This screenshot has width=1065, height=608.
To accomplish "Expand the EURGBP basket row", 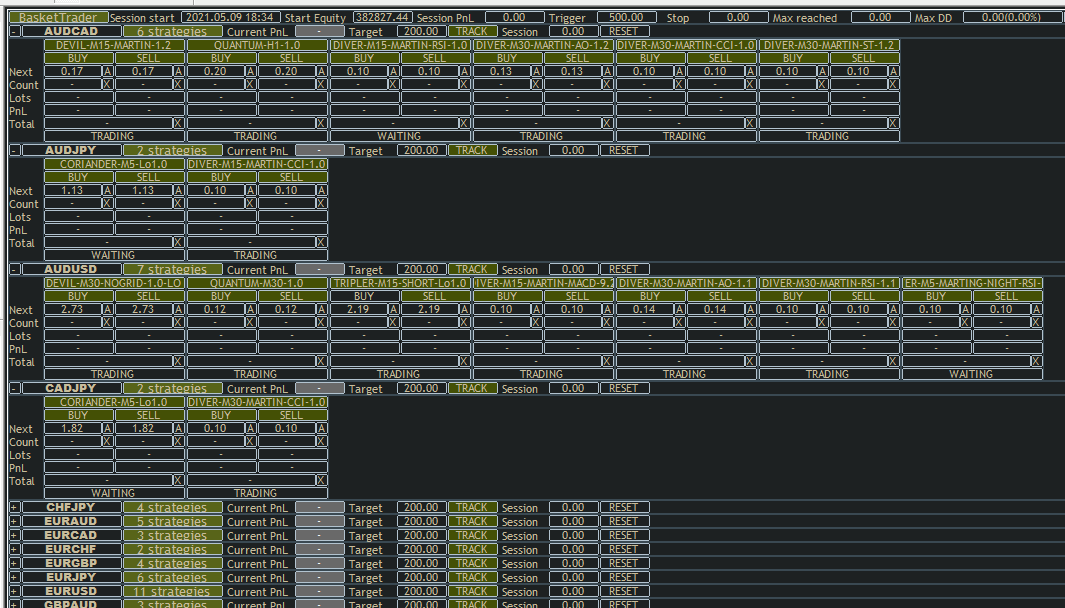I will click(14, 563).
